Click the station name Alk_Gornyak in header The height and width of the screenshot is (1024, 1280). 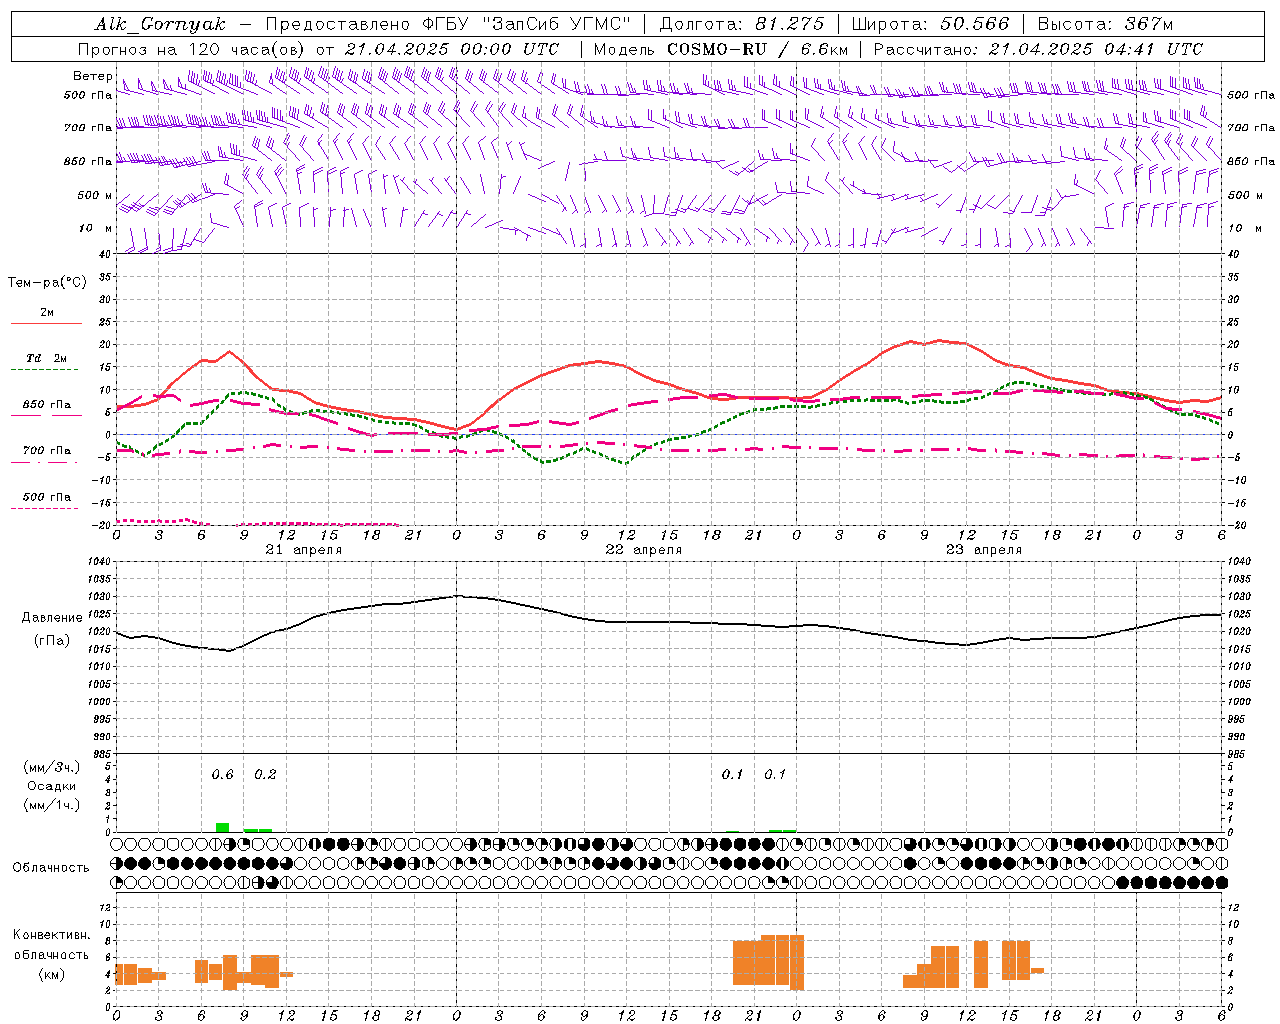coord(161,24)
